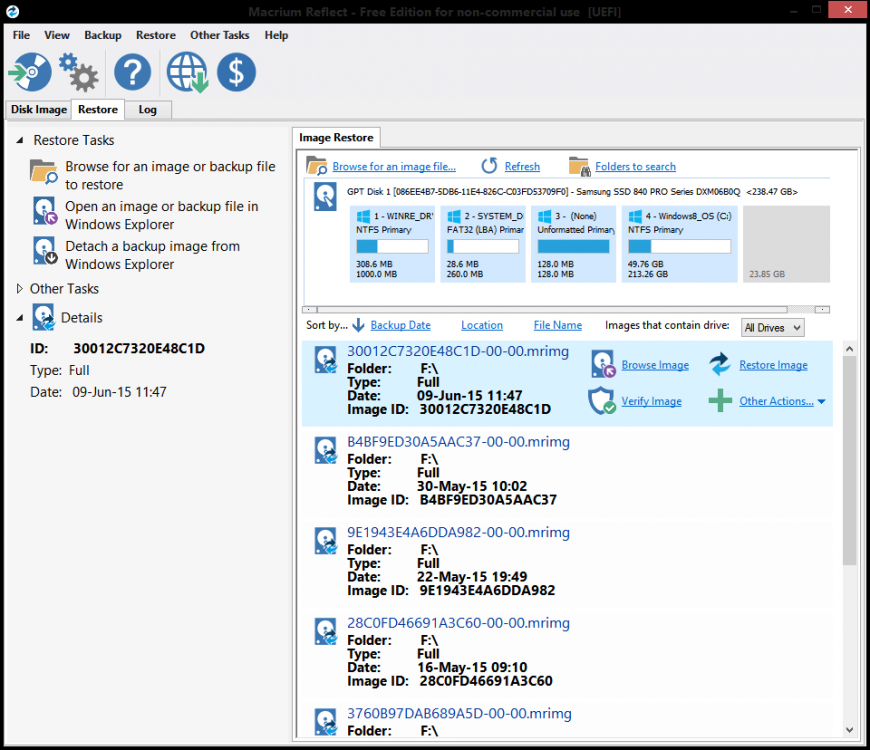The image size is (870, 750).
Task: Click the 23.85 GB unallocated space block
Action: [786, 244]
